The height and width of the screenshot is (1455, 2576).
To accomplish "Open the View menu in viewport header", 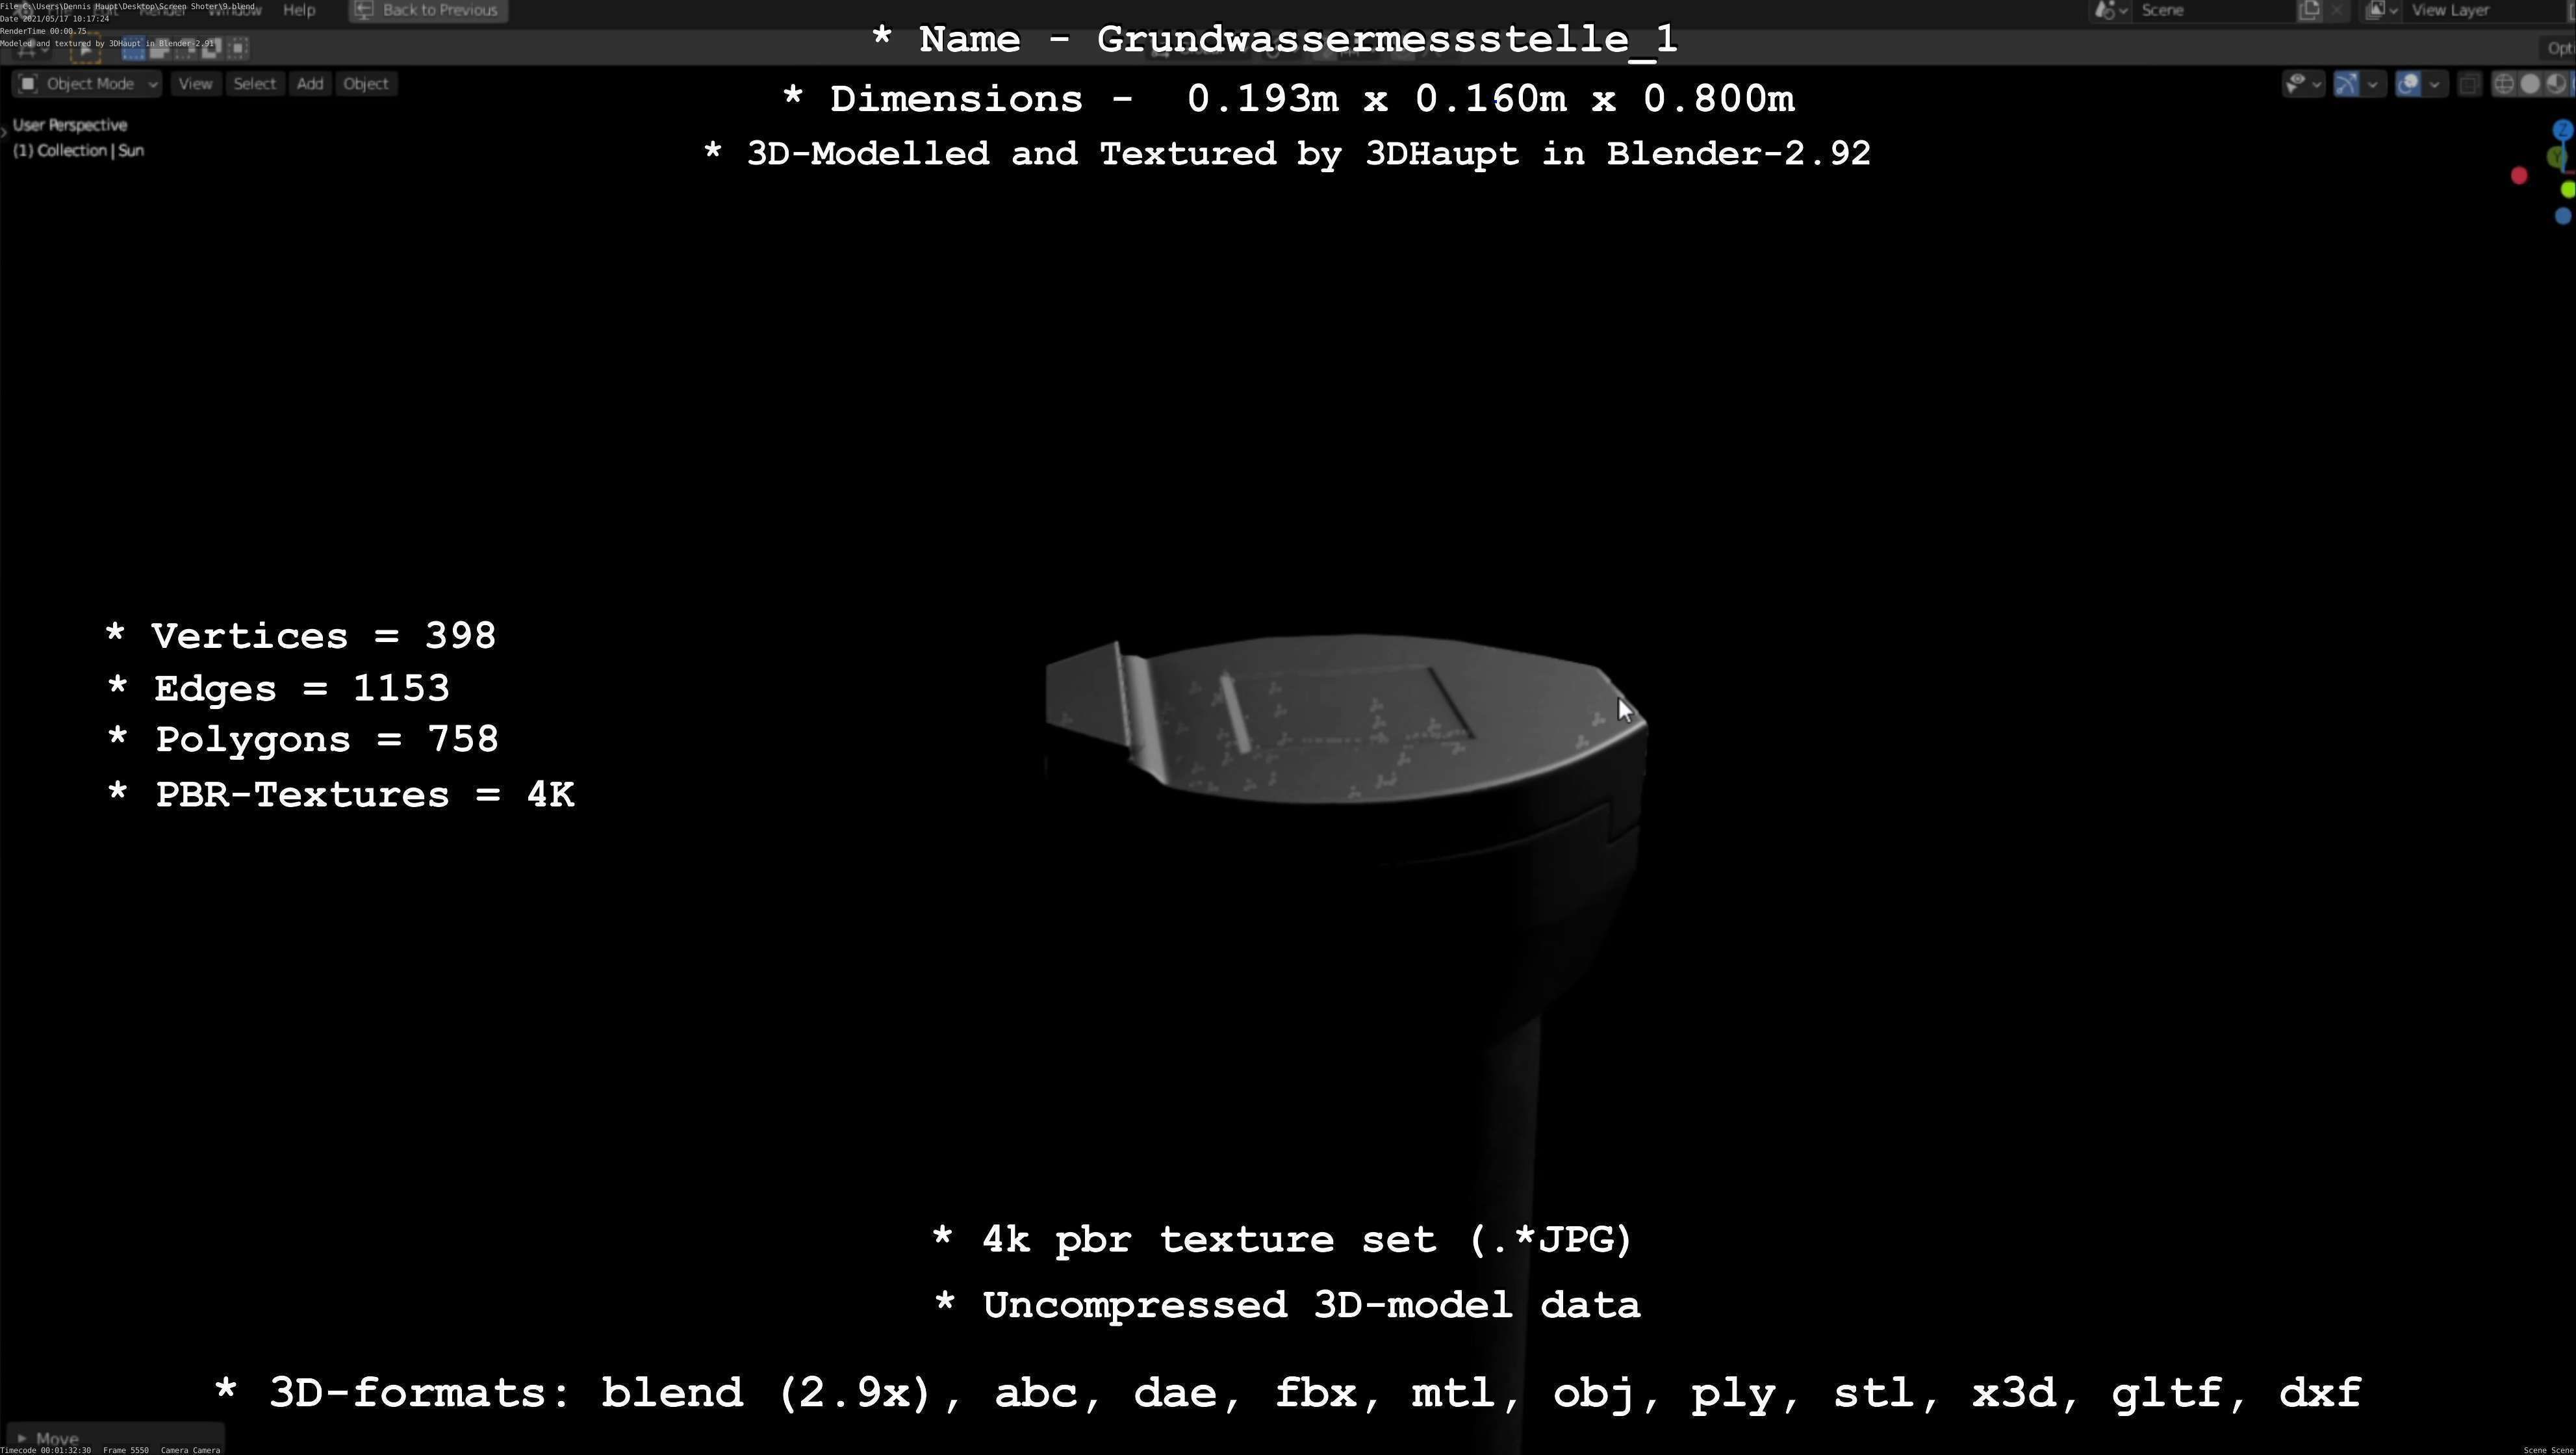I will tap(195, 84).
